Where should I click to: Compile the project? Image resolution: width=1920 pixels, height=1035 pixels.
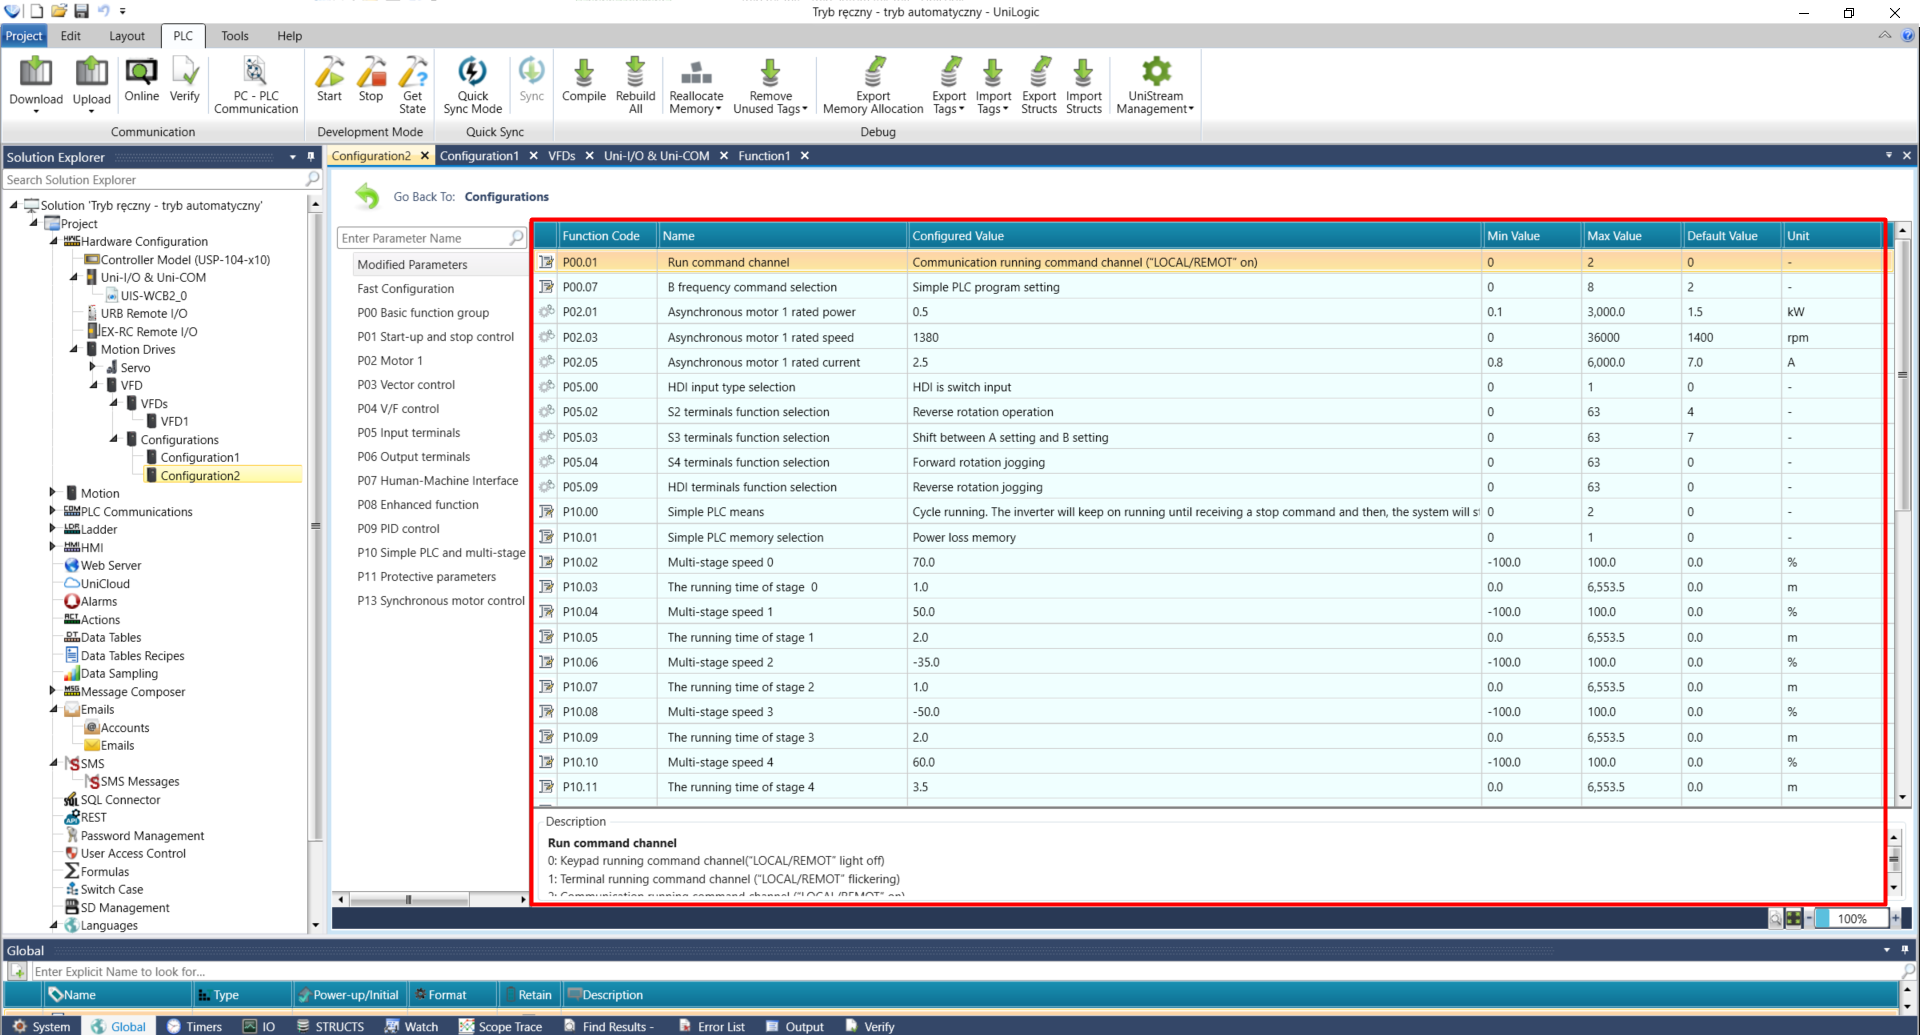(x=584, y=79)
